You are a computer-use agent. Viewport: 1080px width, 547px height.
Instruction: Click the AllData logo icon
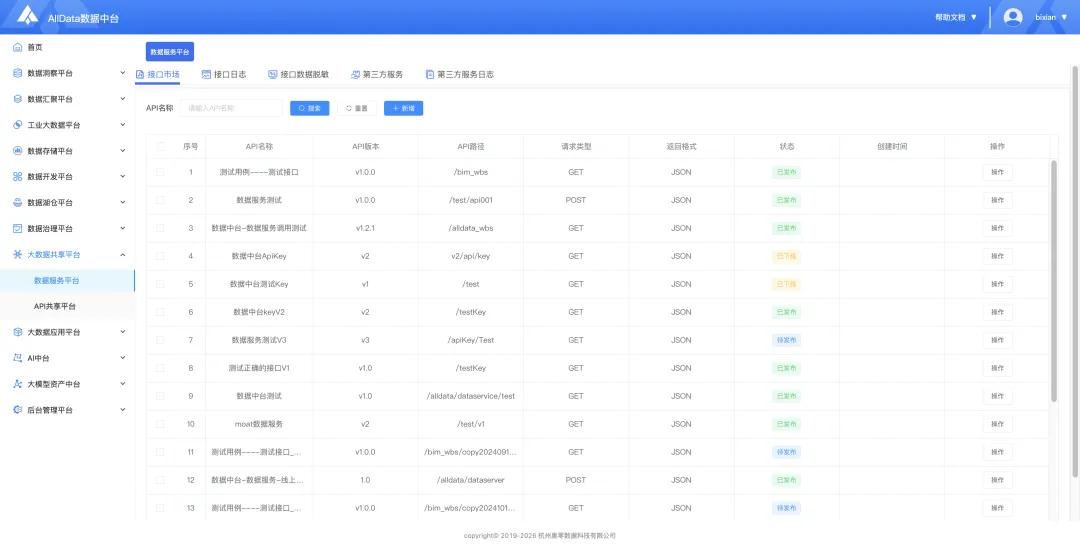click(x=28, y=17)
